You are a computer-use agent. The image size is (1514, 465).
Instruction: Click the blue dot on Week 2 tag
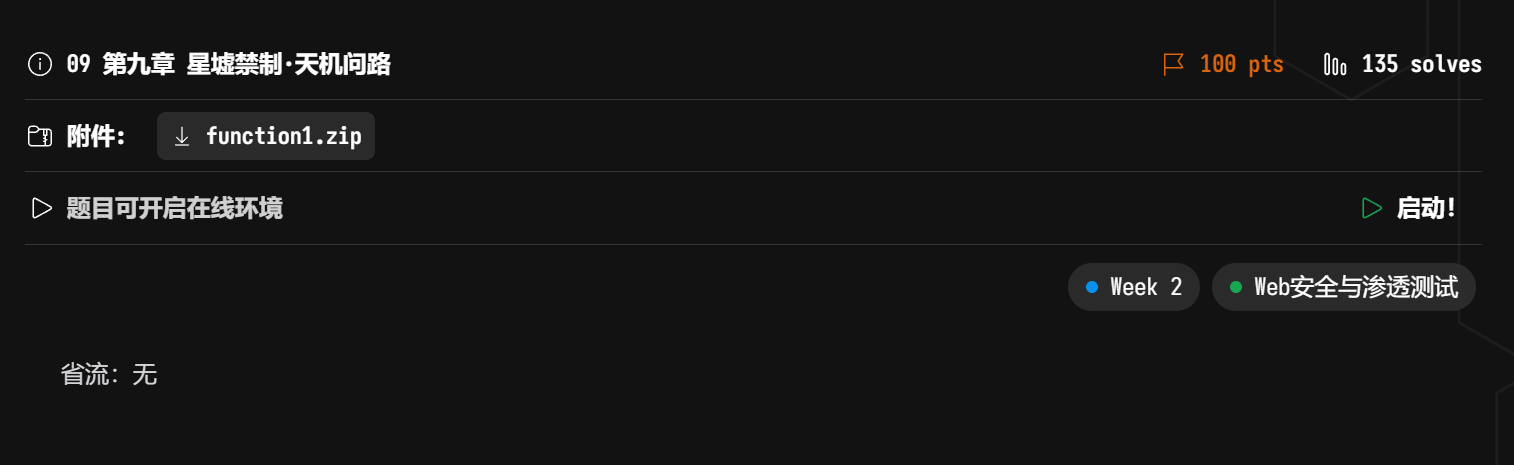[1092, 288]
